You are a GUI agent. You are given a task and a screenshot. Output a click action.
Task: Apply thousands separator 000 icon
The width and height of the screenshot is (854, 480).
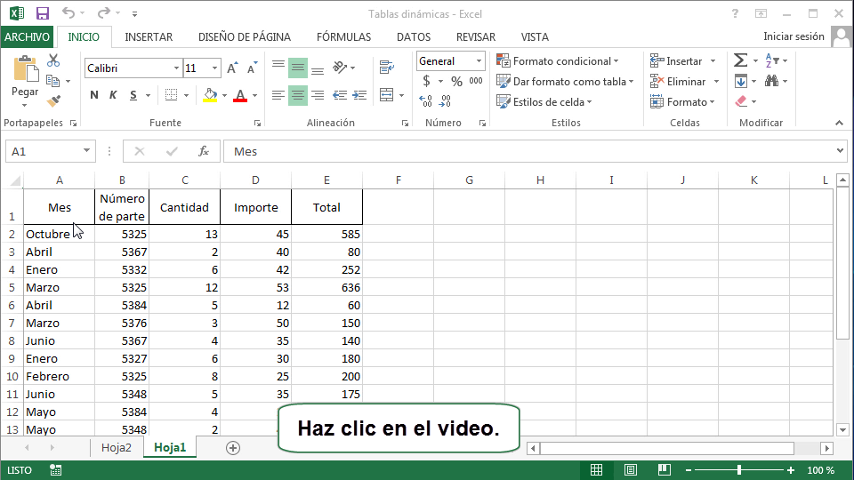tap(475, 81)
